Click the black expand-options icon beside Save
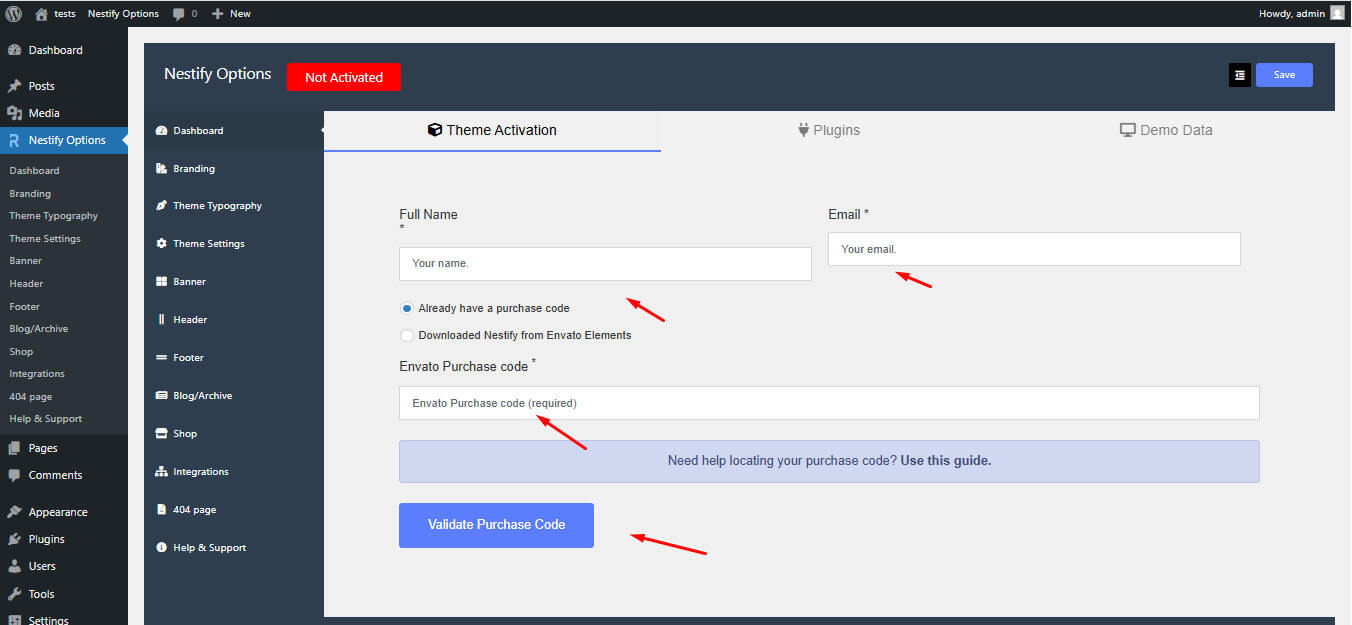 pyautogui.click(x=1240, y=75)
